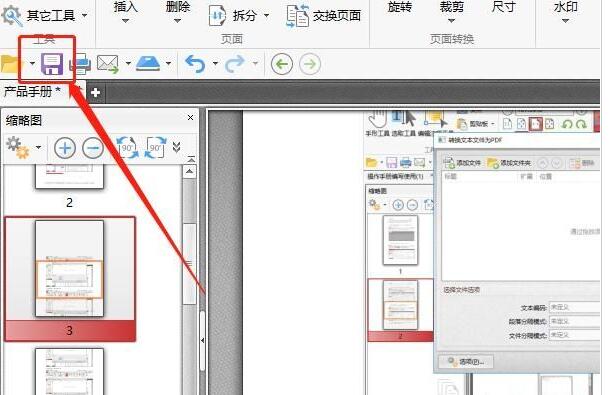Open the 裁剪 crop pages menu
Screen dimensions: 610x395
point(451,12)
